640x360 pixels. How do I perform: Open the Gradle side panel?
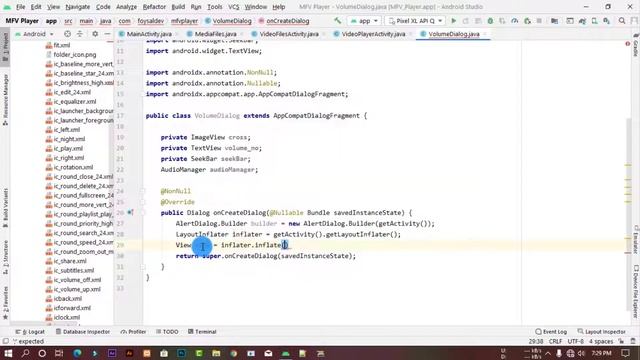coord(636,46)
